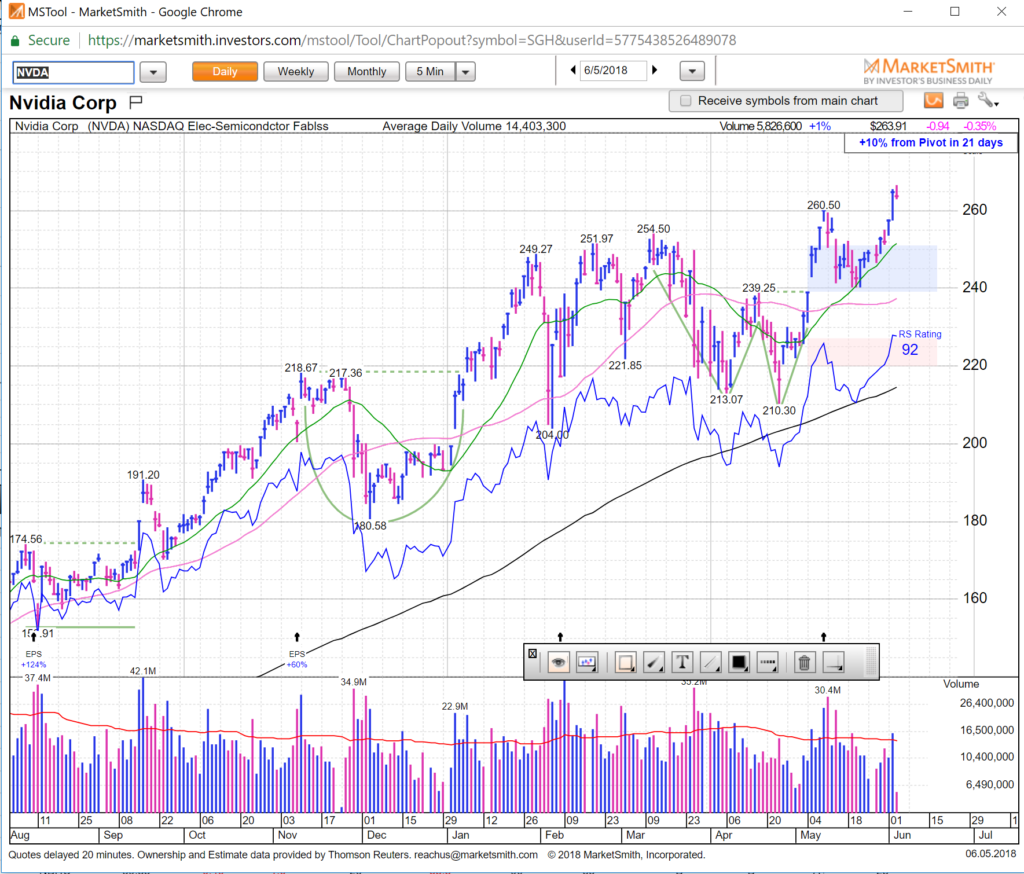Click the MarketSmith logo
The image size is (1024, 874).
pyautogui.click(x=928, y=71)
